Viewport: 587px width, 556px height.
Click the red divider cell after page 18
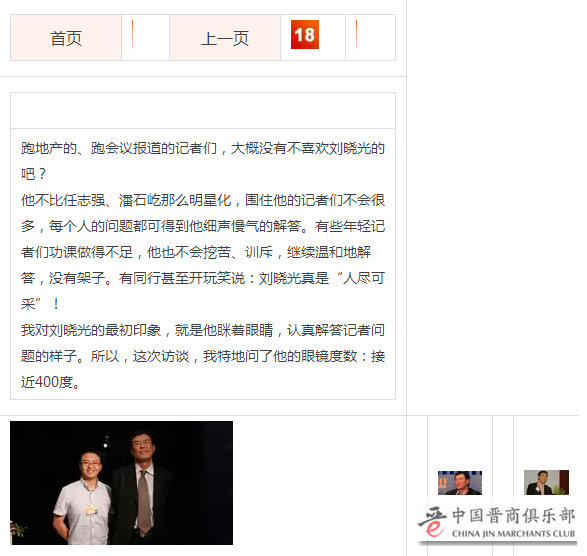click(370, 38)
